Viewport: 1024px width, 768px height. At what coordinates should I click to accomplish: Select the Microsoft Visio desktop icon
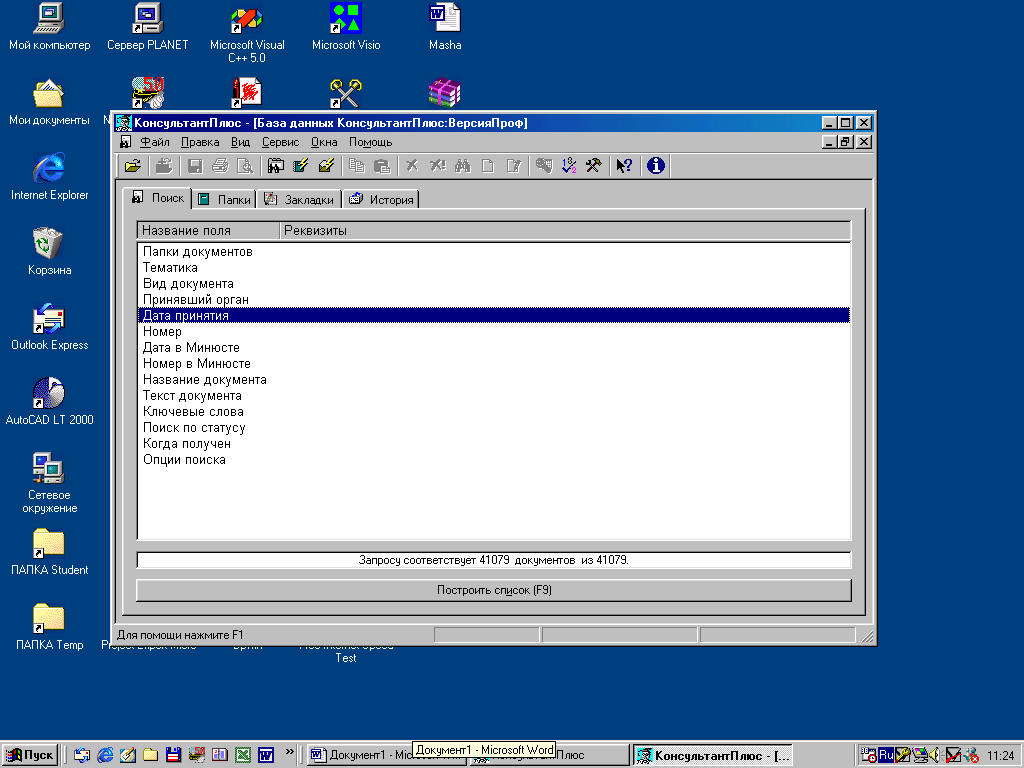(x=345, y=27)
